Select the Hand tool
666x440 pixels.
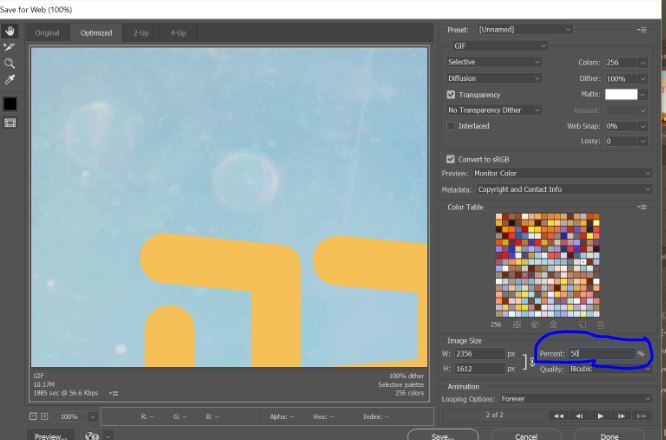pos(9,31)
